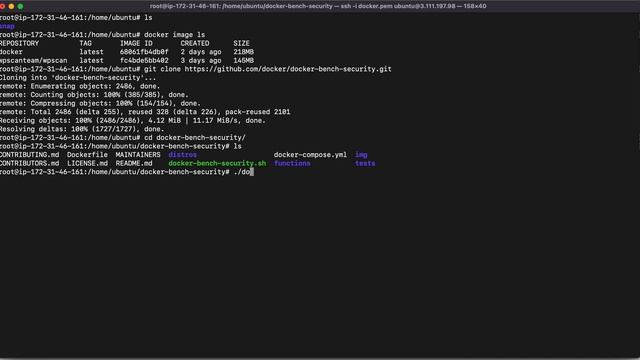Click 'remote: Total 2486' line

[x=145, y=112]
